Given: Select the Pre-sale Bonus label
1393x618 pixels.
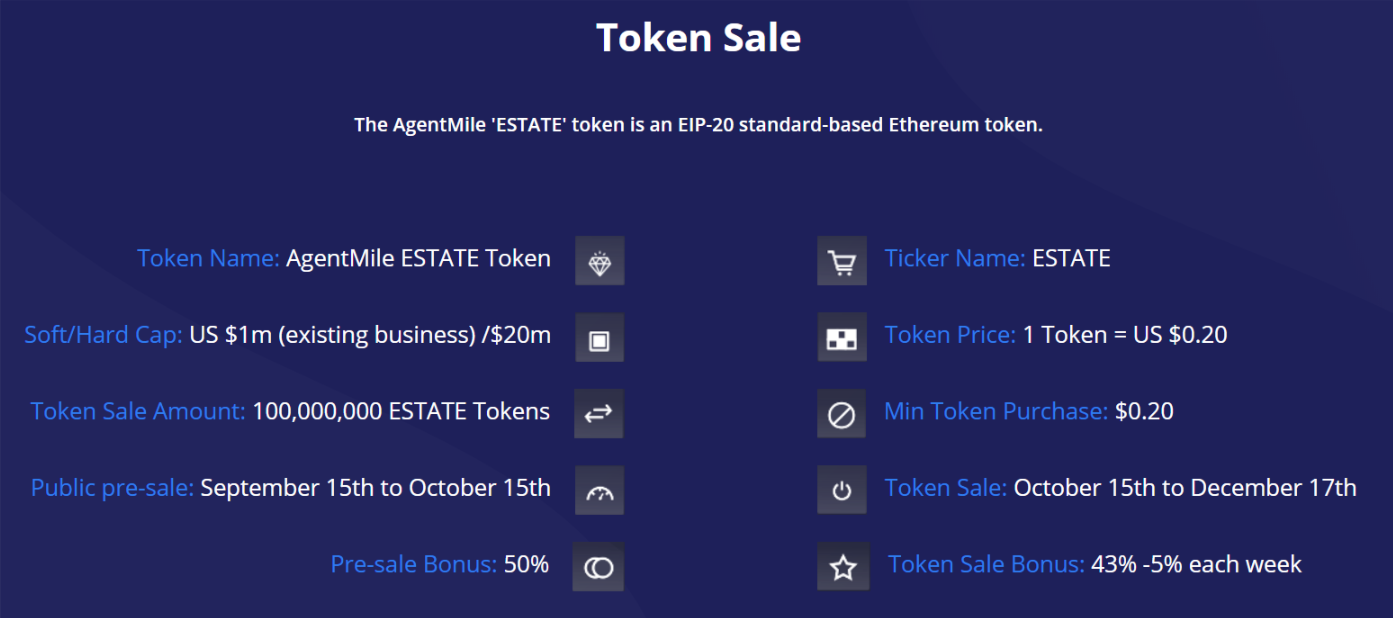Looking at the screenshot, I should (x=413, y=564).
